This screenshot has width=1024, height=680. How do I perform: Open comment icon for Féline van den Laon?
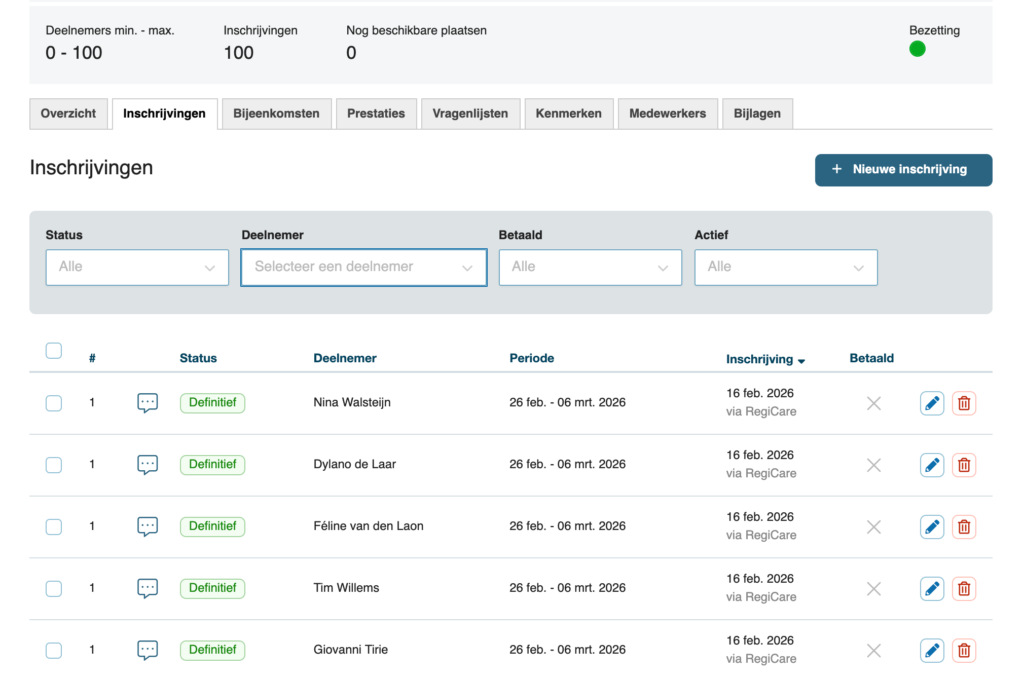pyautogui.click(x=147, y=526)
